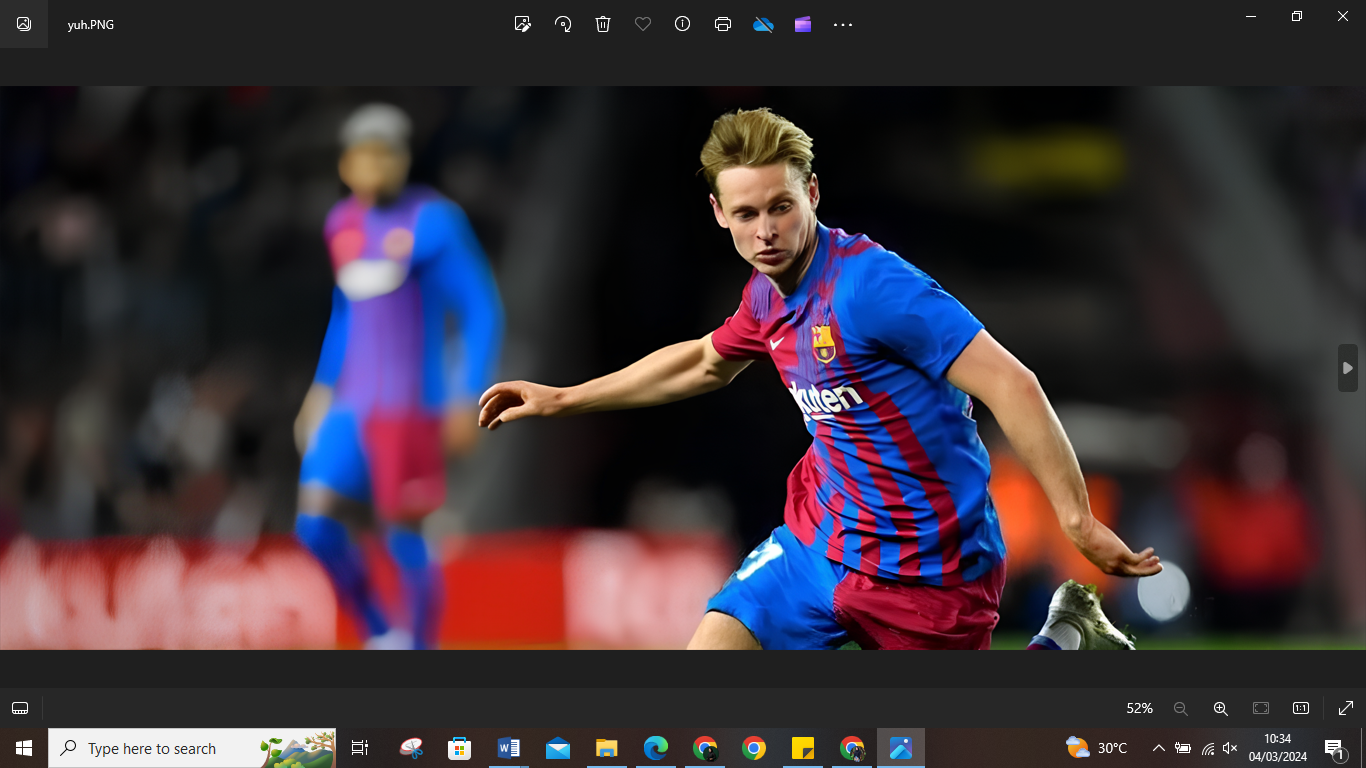1366x768 pixels.
Task: Click the muted volume icon
Action: [1231, 748]
